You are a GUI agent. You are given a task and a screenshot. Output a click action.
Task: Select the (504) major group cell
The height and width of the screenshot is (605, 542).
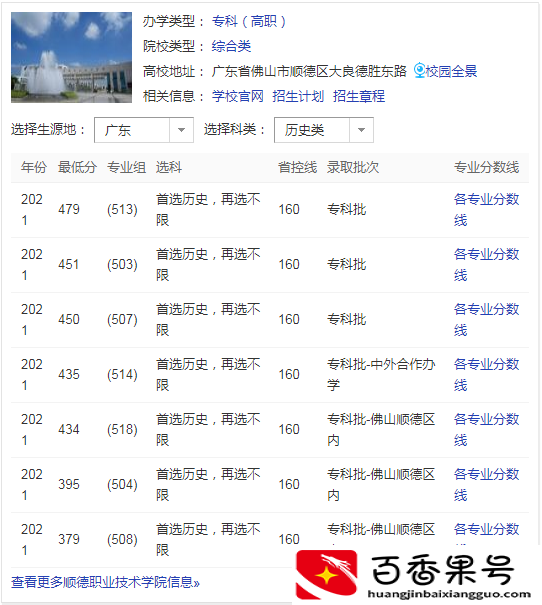point(122,485)
